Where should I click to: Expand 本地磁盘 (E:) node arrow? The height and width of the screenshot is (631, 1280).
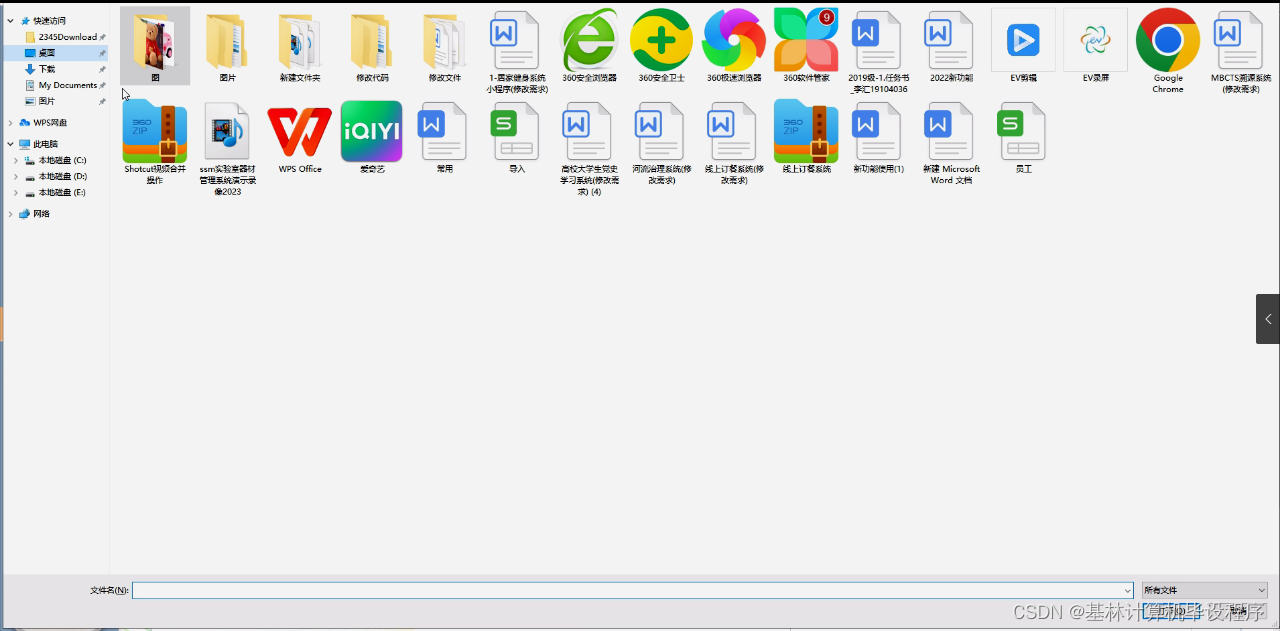pos(17,192)
